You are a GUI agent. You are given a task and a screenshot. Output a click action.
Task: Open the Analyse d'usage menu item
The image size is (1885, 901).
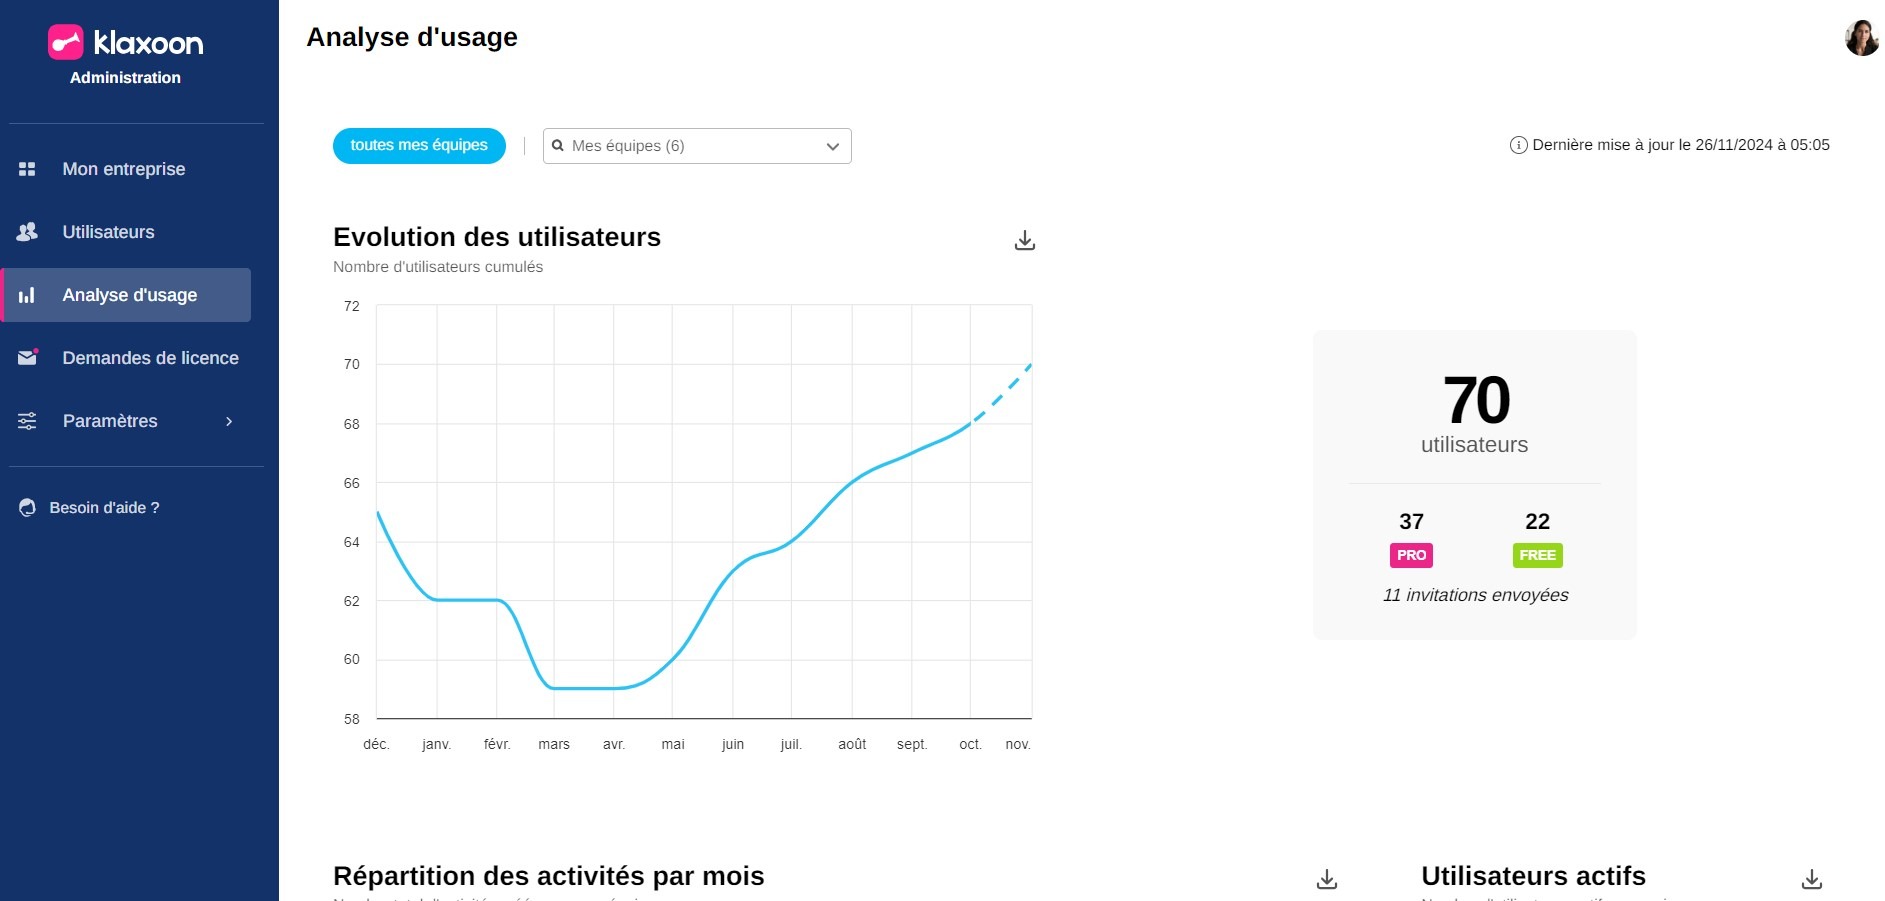pos(129,295)
